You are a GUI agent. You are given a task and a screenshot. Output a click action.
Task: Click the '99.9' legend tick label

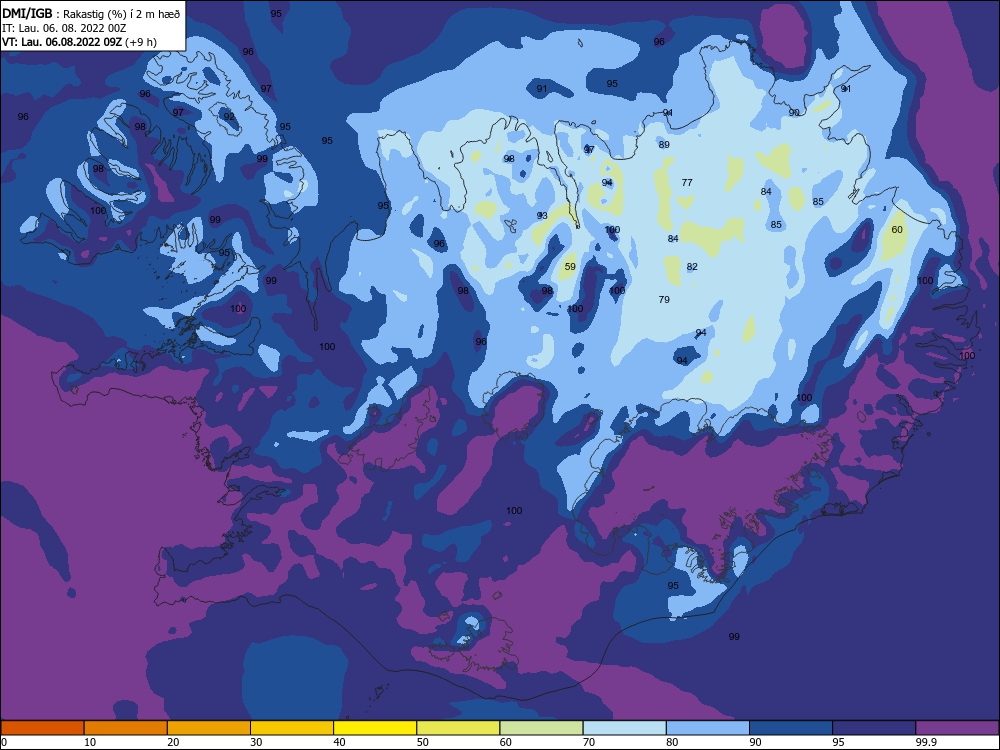pyautogui.click(x=926, y=742)
